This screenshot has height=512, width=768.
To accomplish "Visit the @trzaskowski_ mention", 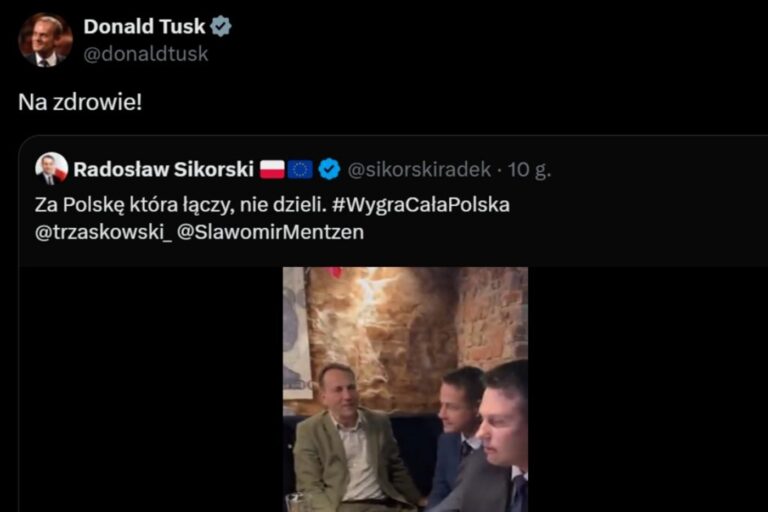I will [108, 232].
